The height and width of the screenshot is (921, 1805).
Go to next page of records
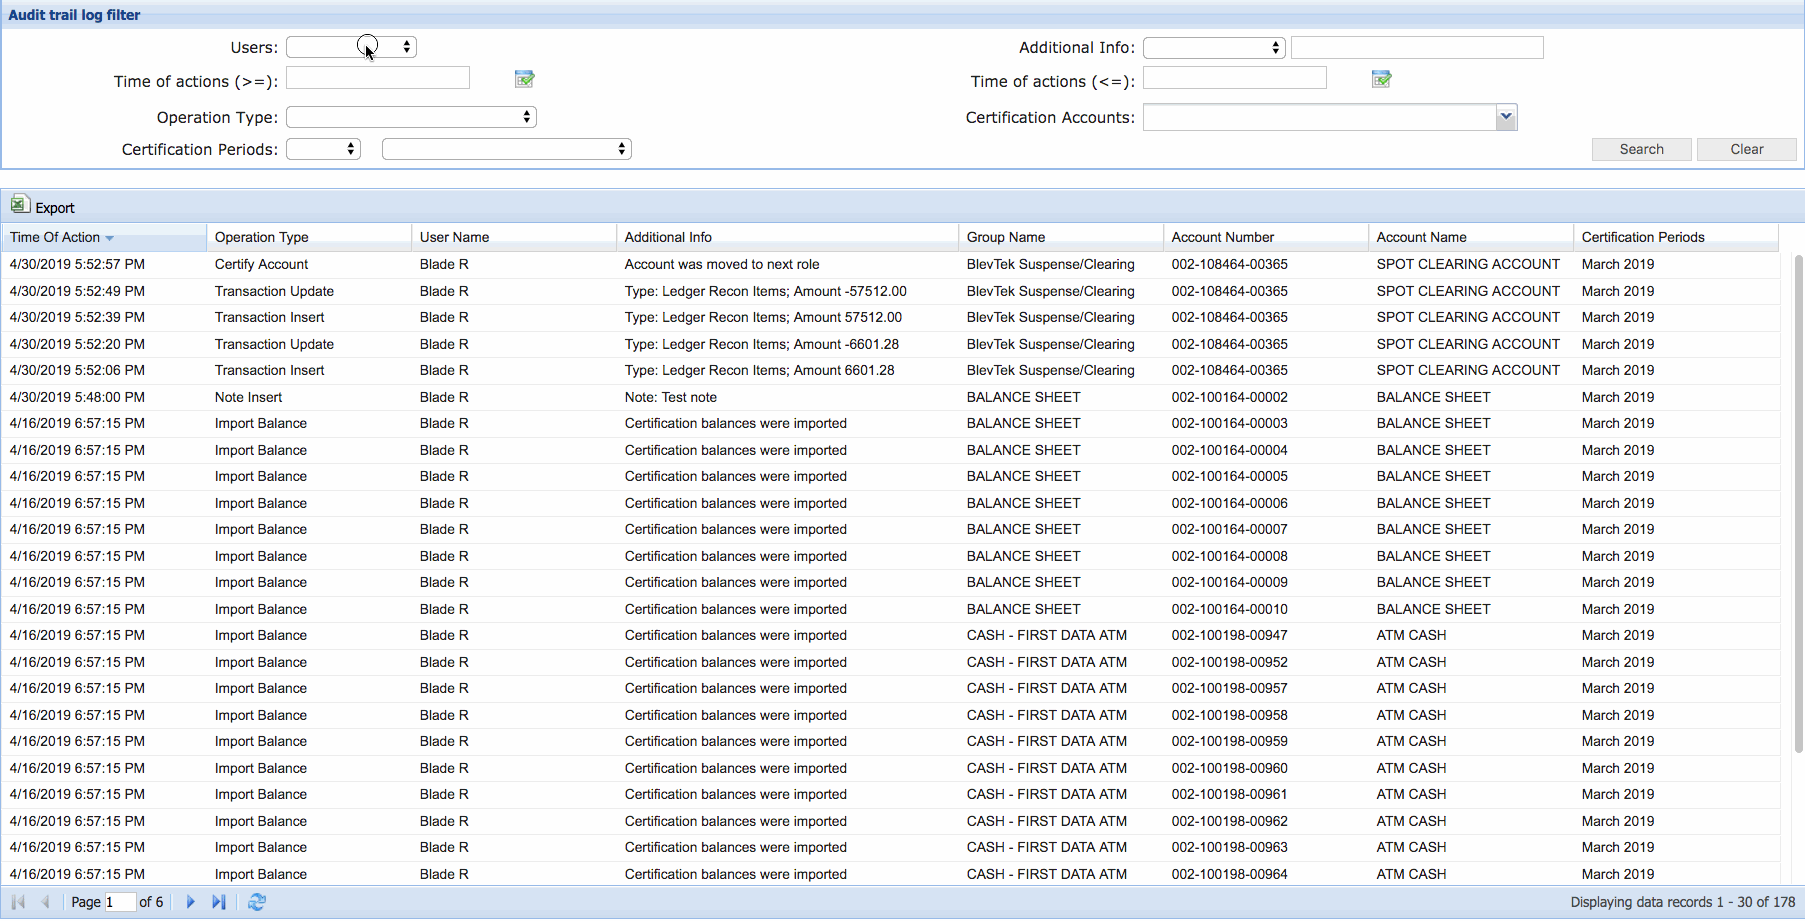coord(190,902)
